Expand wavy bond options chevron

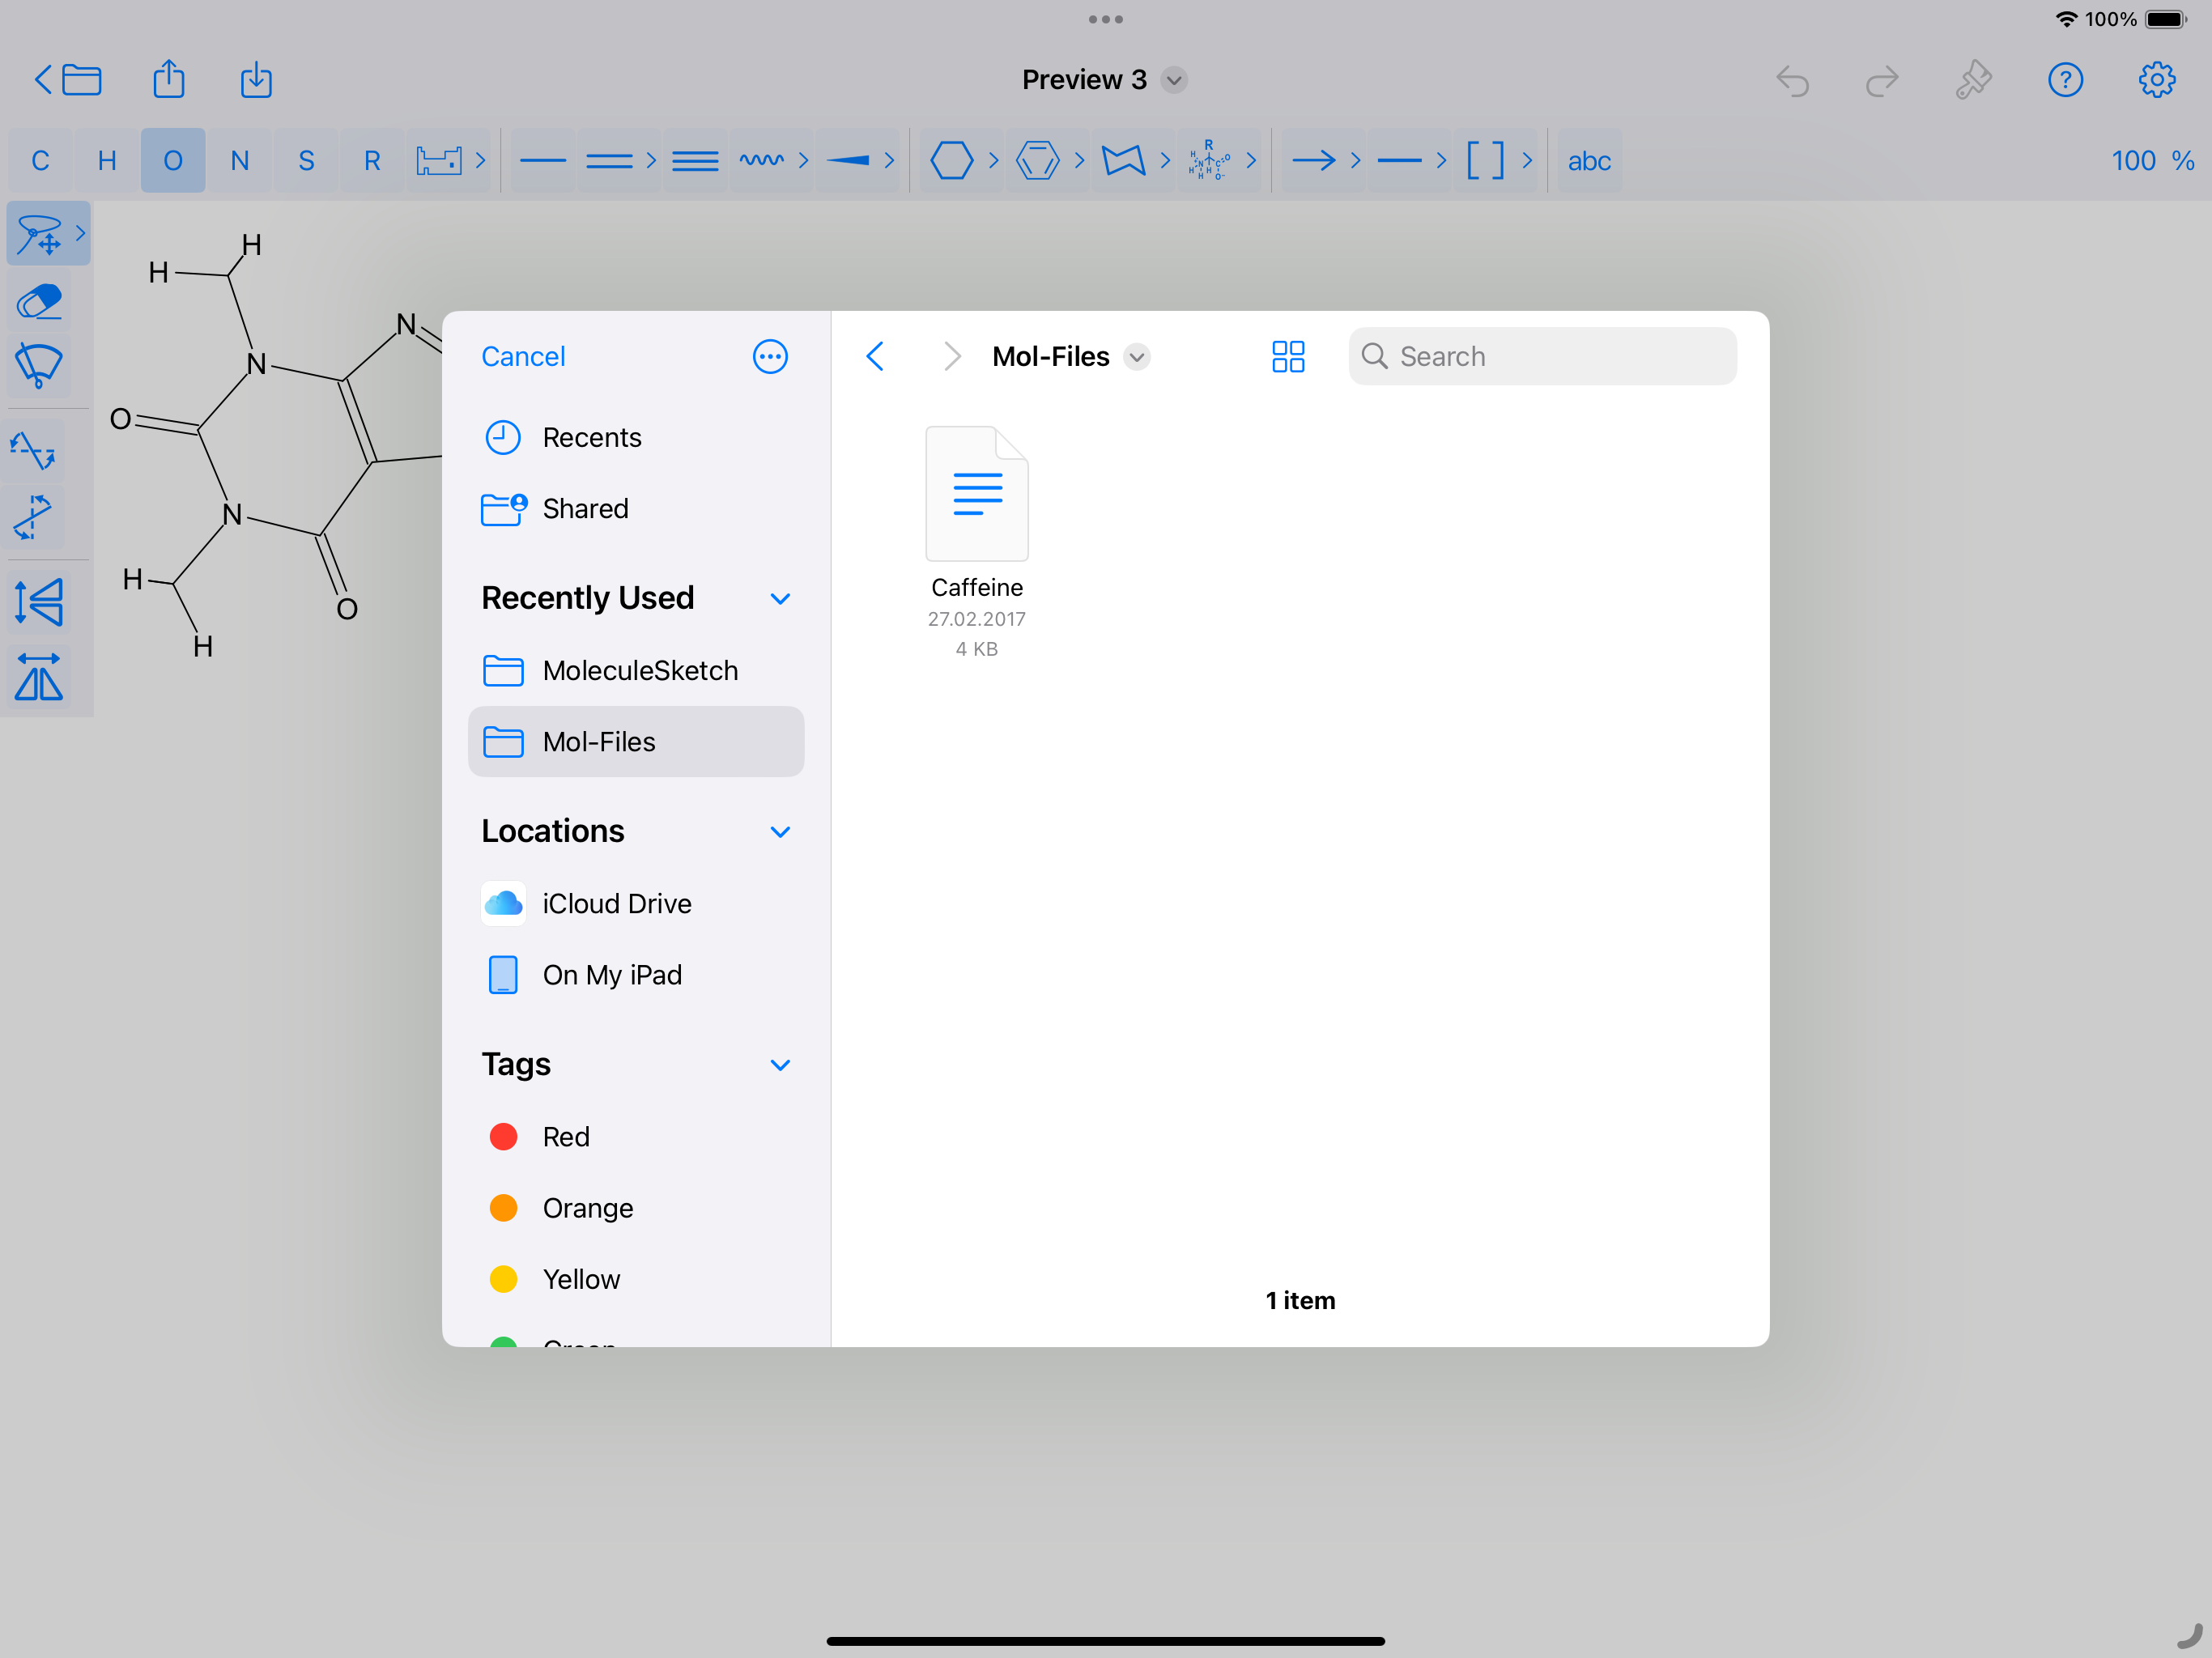803,160
